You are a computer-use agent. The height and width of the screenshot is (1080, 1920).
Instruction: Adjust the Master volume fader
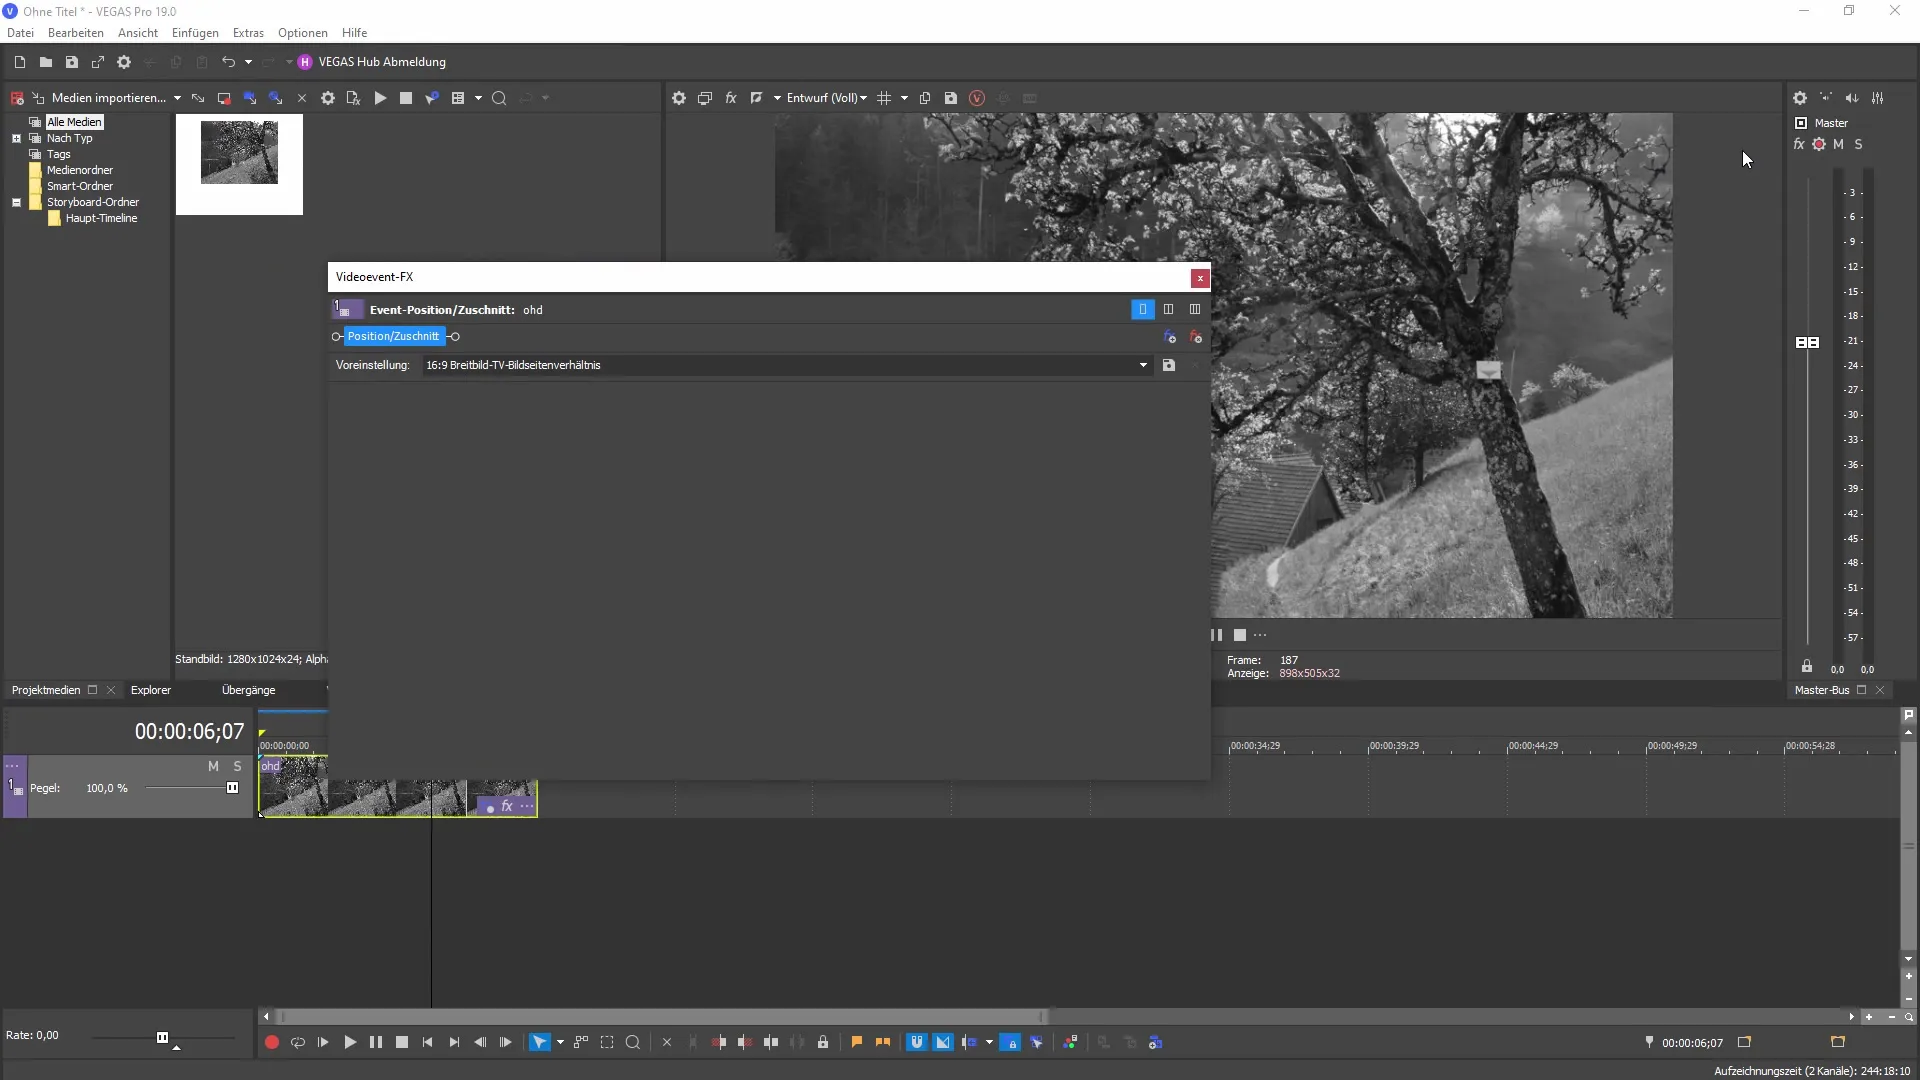[1807, 342]
